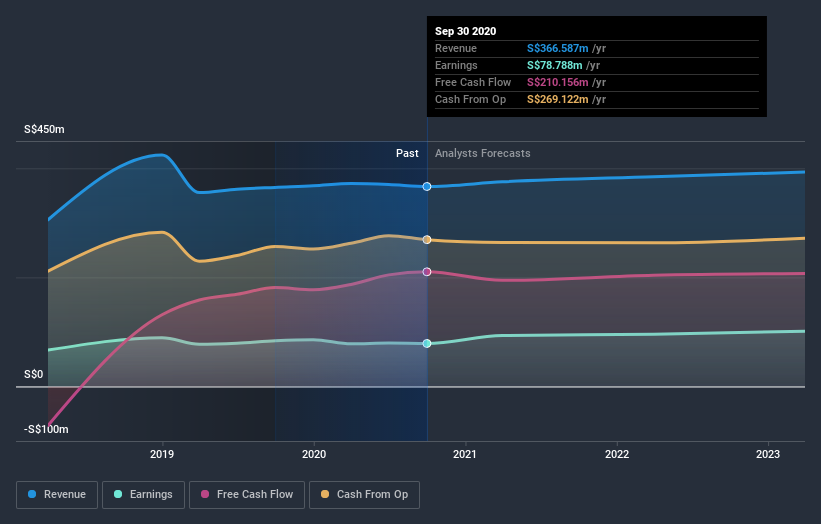Click the Earnings row label in tooltip

pyautogui.click(x=456, y=65)
